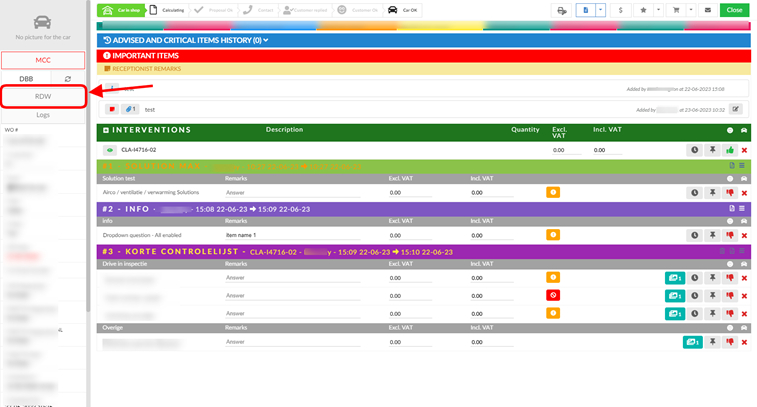Toggle the red status on Drive in inspectie row
The width and height of the screenshot is (757, 407).
(553, 295)
